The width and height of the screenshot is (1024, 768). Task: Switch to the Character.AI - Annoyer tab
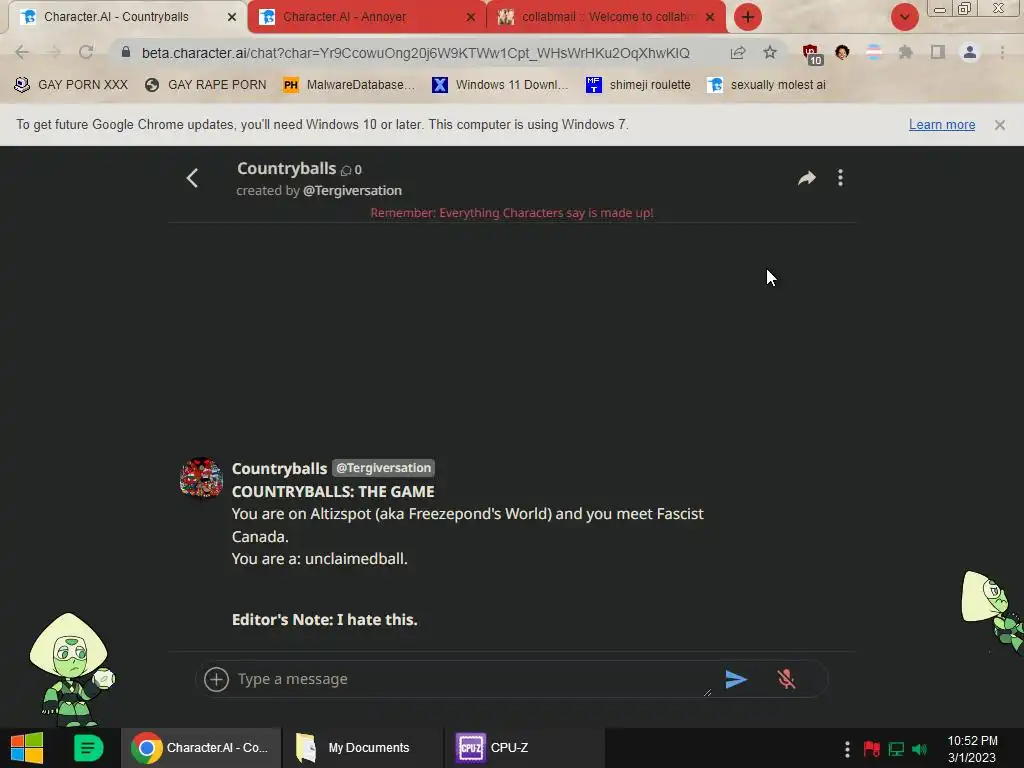(x=366, y=17)
